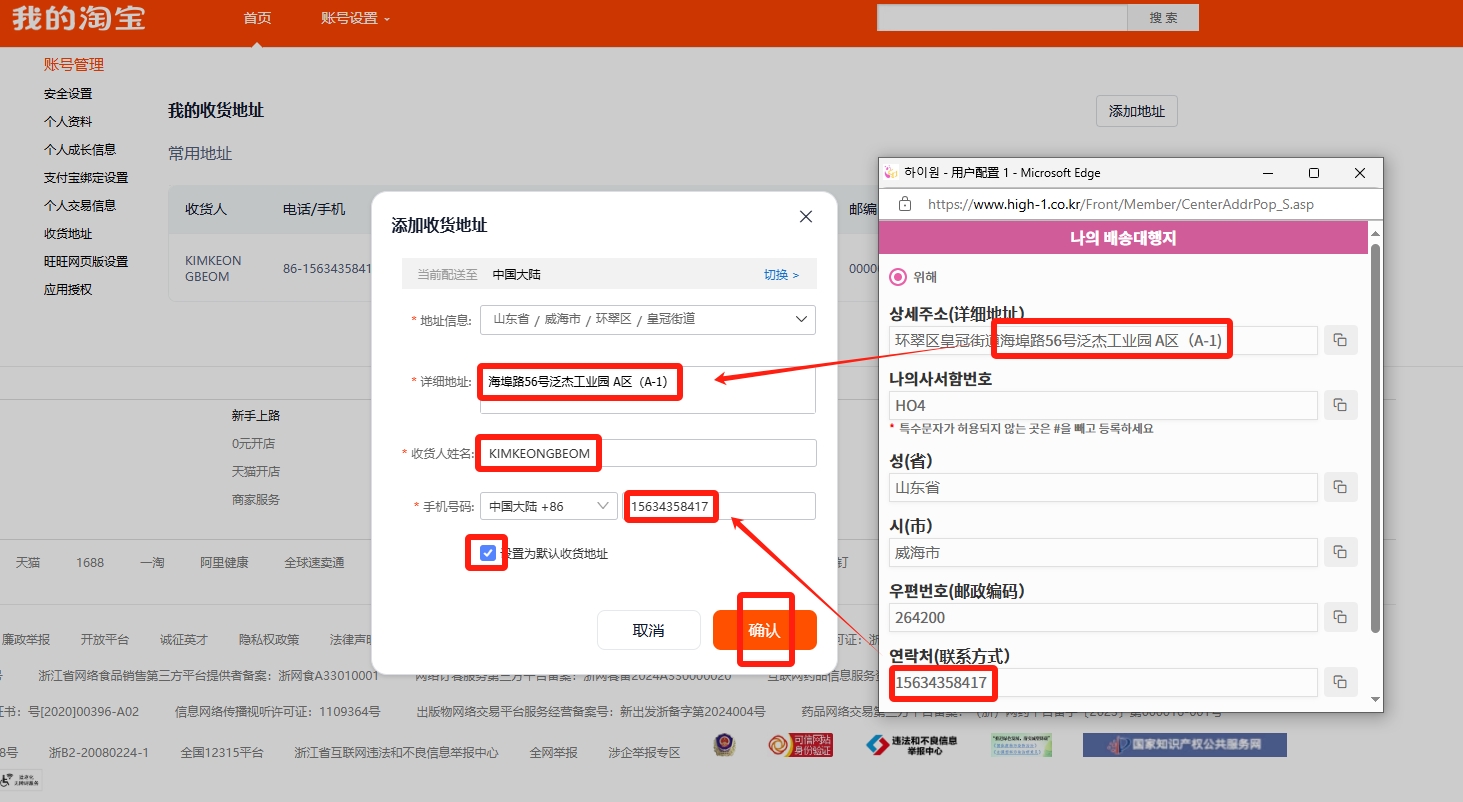
Task: Open 安全设置 in the sidebar
Action: pos(68,94)
